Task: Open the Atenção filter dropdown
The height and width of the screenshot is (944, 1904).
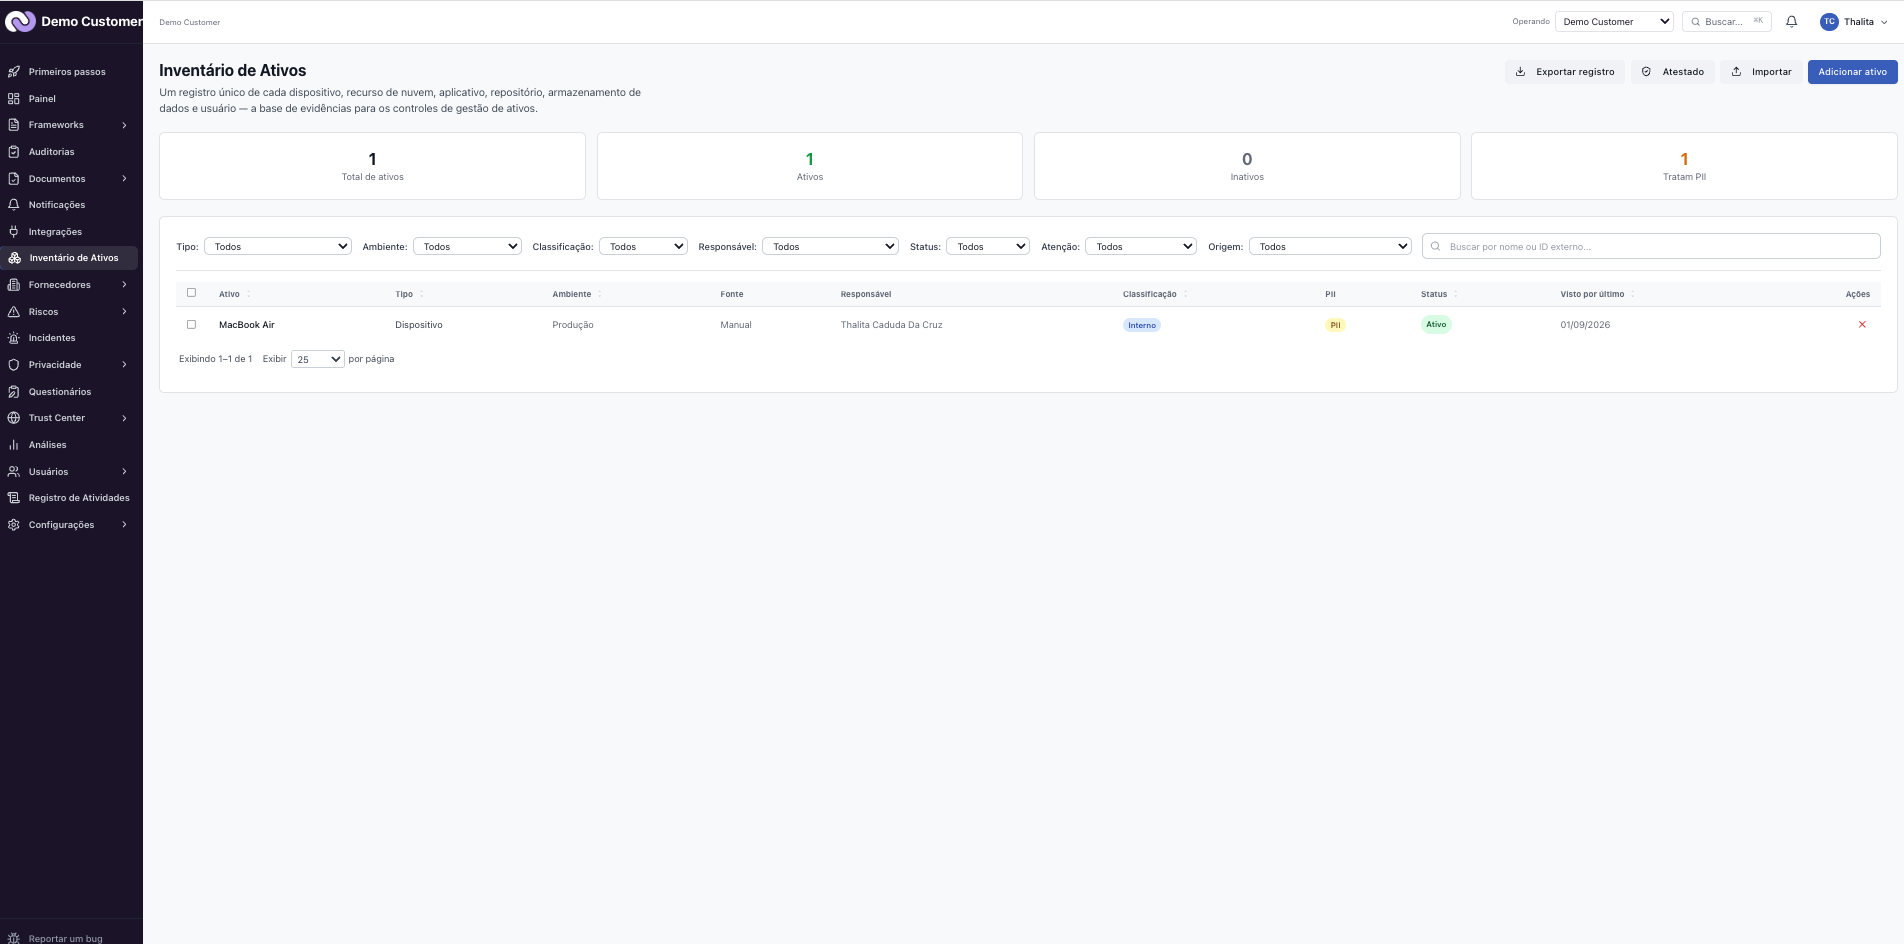Action: pos(1141,246)
